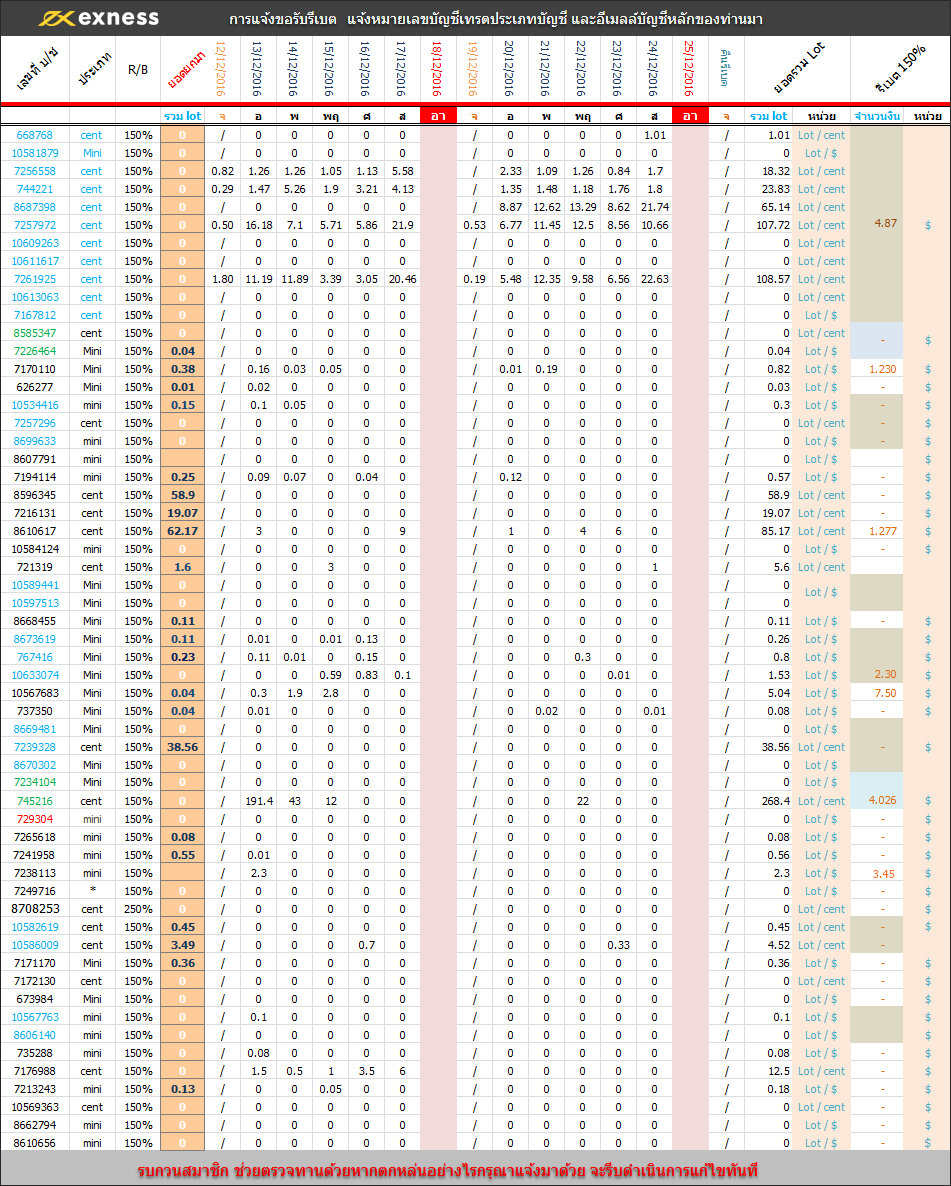Click the lot value 22.63
This screenshot has height=1186, width=951.
pyautogui.click(x=654, y=280)
